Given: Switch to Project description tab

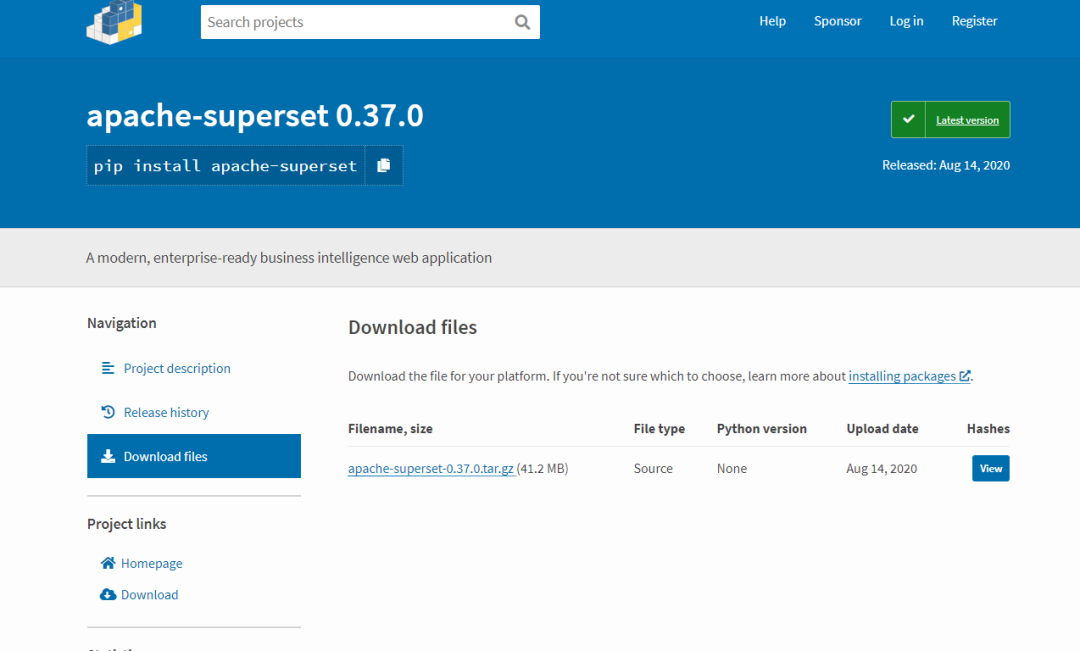Looking at the screenshot, I should [177, 369].
